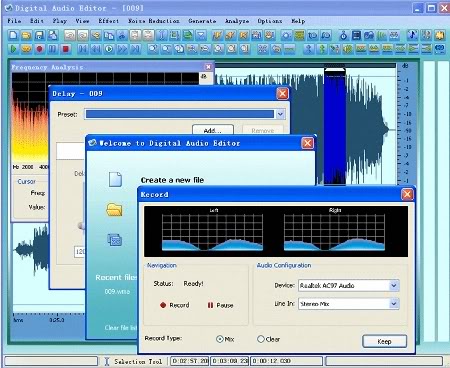Click the Fast Forward double-arrow icon
Screen dimensions: 450x368
122,49
